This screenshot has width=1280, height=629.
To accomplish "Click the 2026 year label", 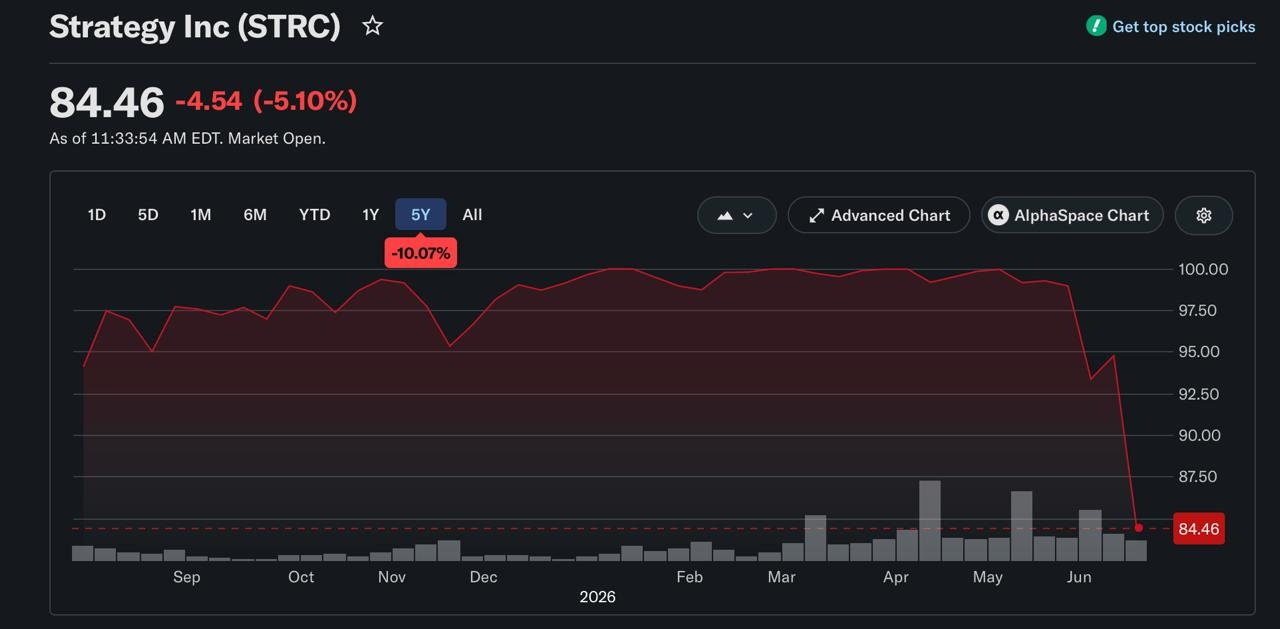I will (598, 597).
